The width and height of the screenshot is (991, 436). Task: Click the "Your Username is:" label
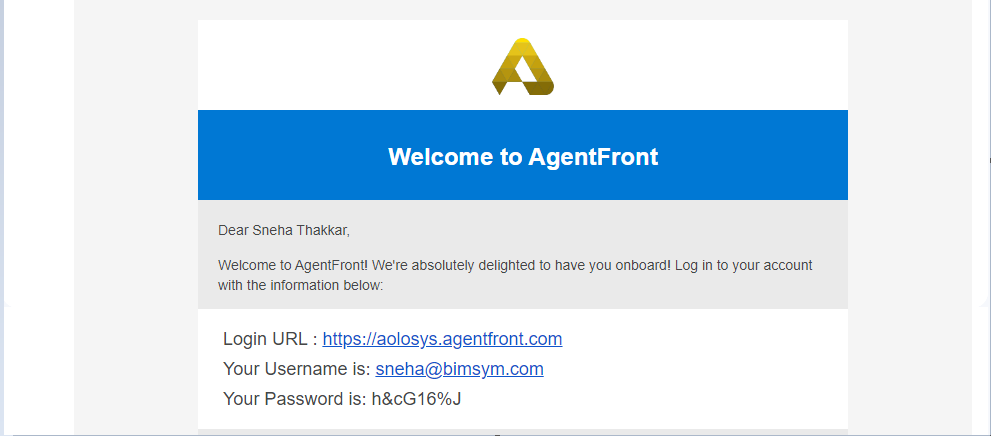point(297,369)
